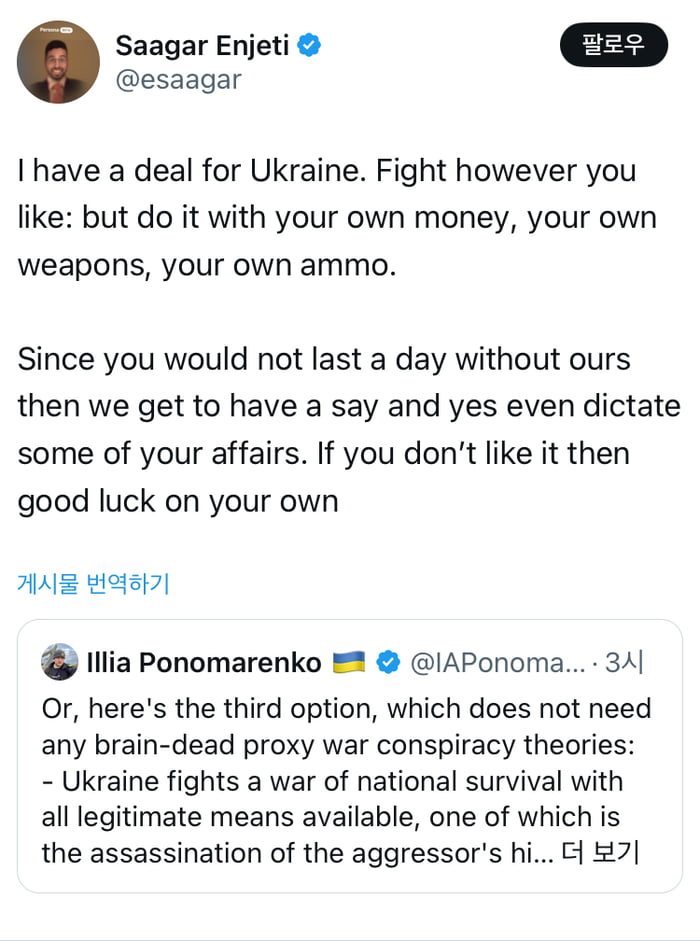The height and width of the screenshot is (941, 700).
Task: Click the "Or, here's the third option" line
Action: click(x=346, y=709)
